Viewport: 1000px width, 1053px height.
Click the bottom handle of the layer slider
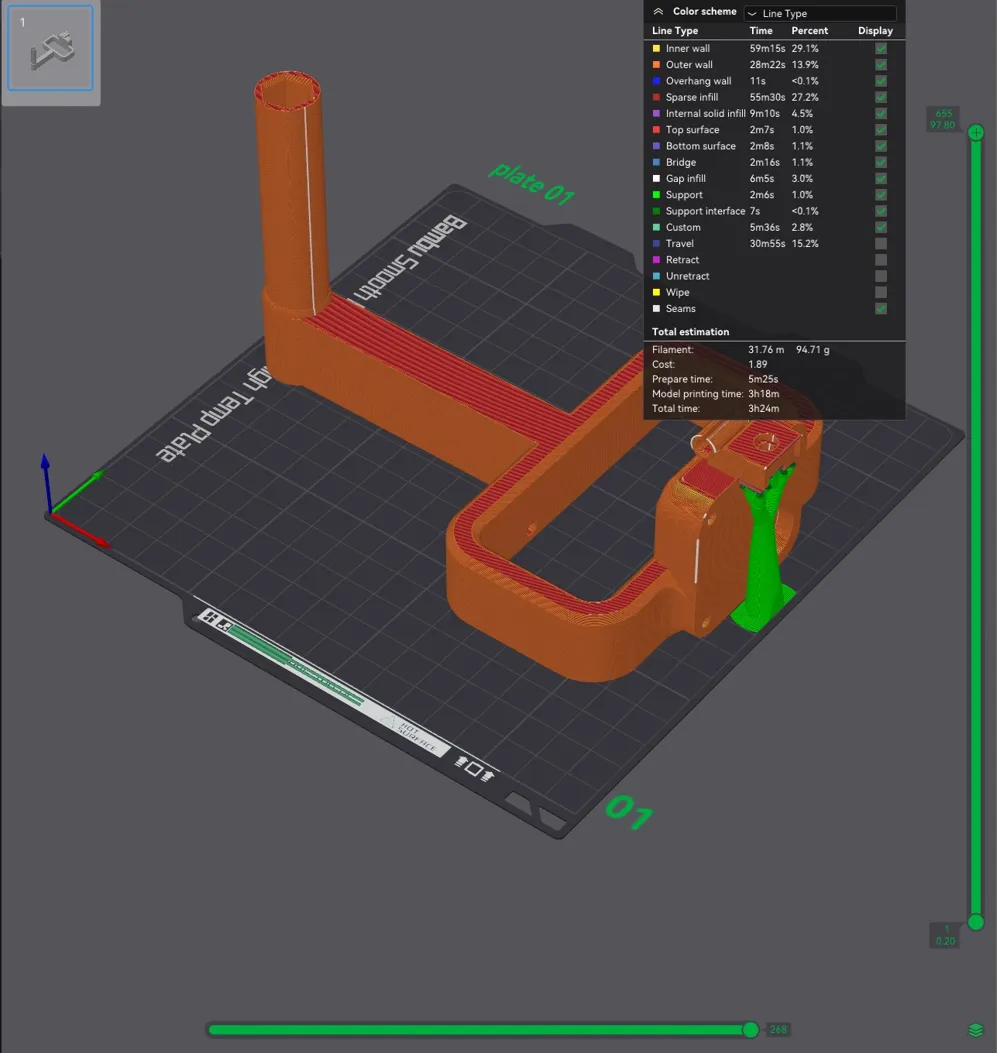pos(976,922)
